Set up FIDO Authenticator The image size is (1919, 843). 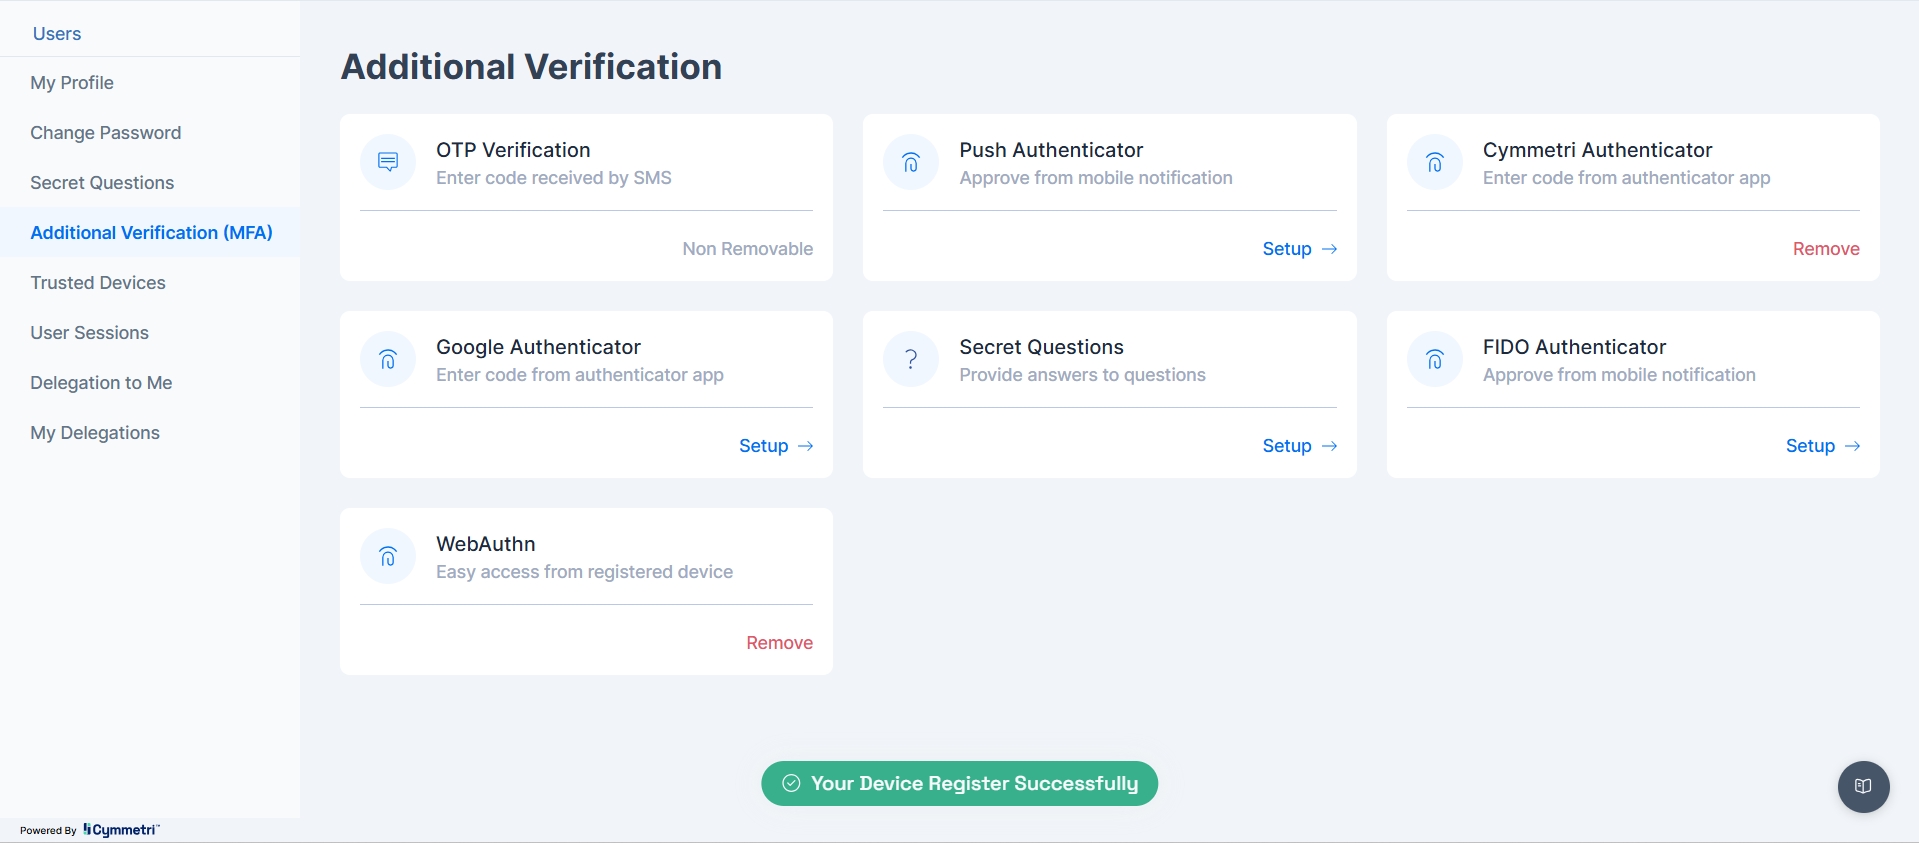coord(1821,446)
